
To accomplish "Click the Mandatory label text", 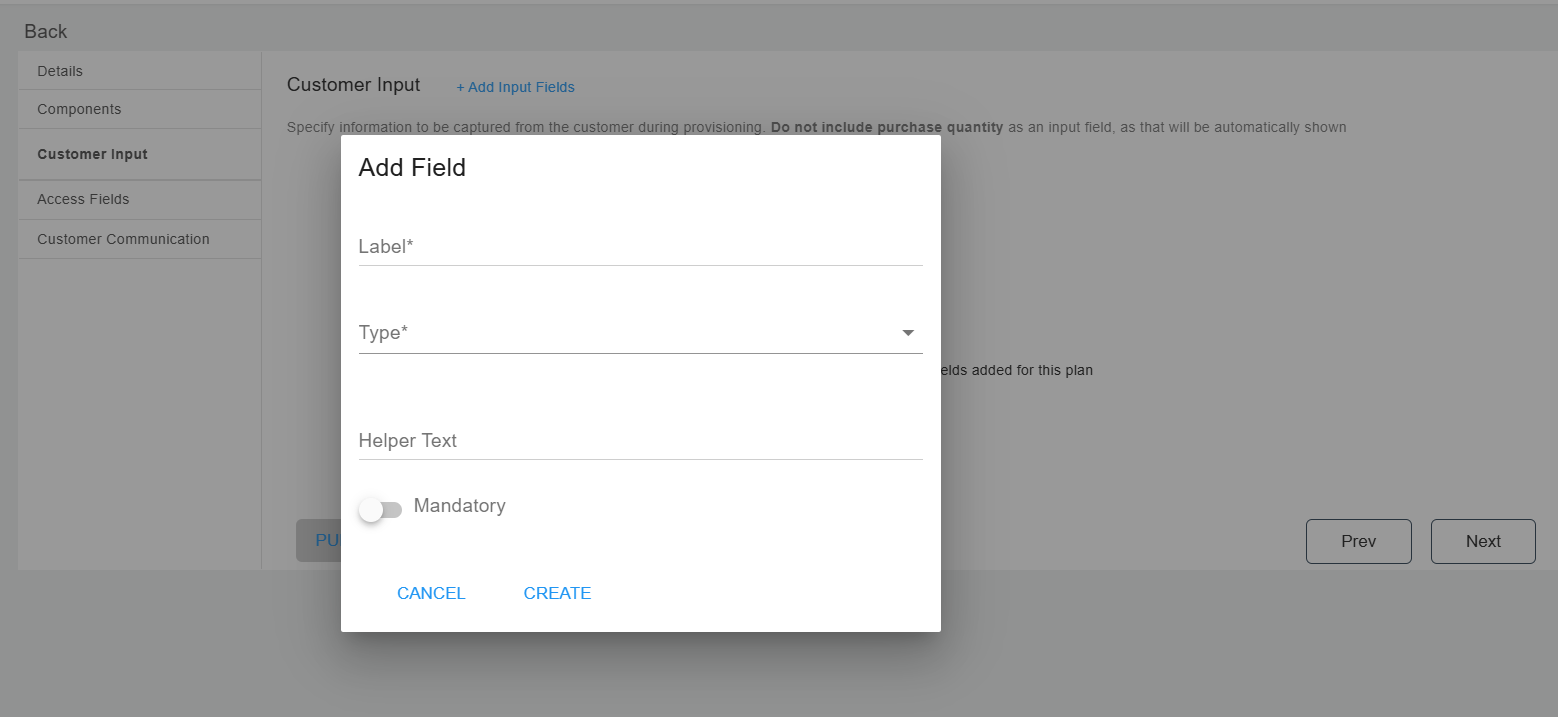I will (459, 506).
